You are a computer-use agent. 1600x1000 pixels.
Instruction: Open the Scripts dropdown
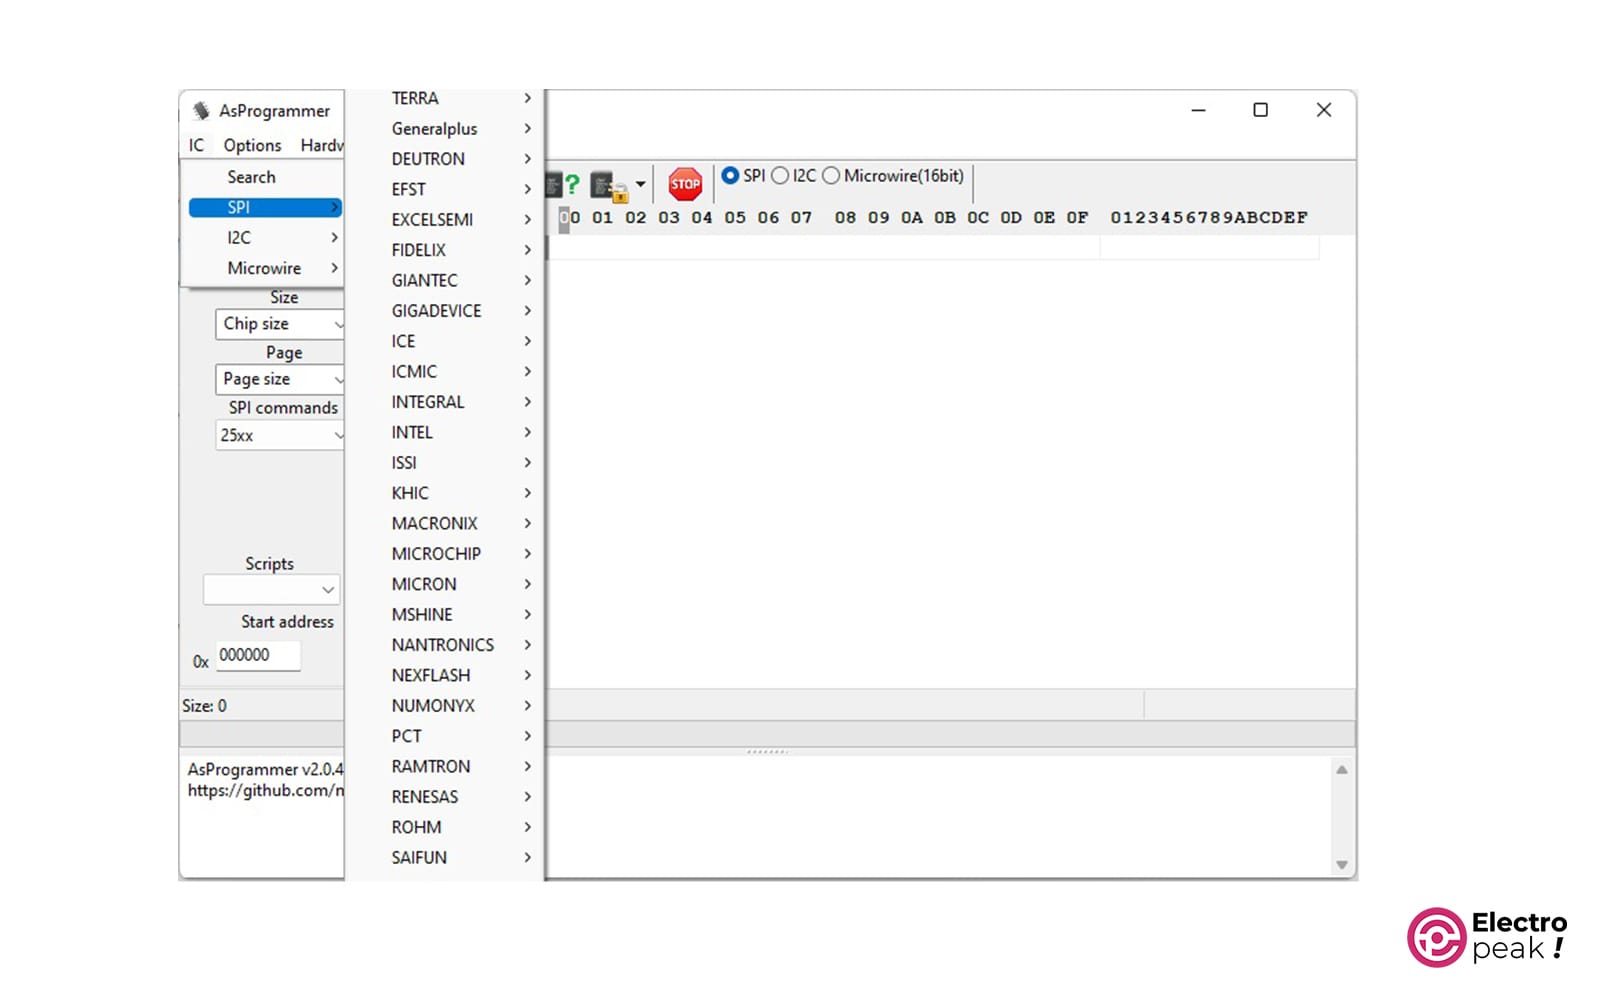coord(271,590)
